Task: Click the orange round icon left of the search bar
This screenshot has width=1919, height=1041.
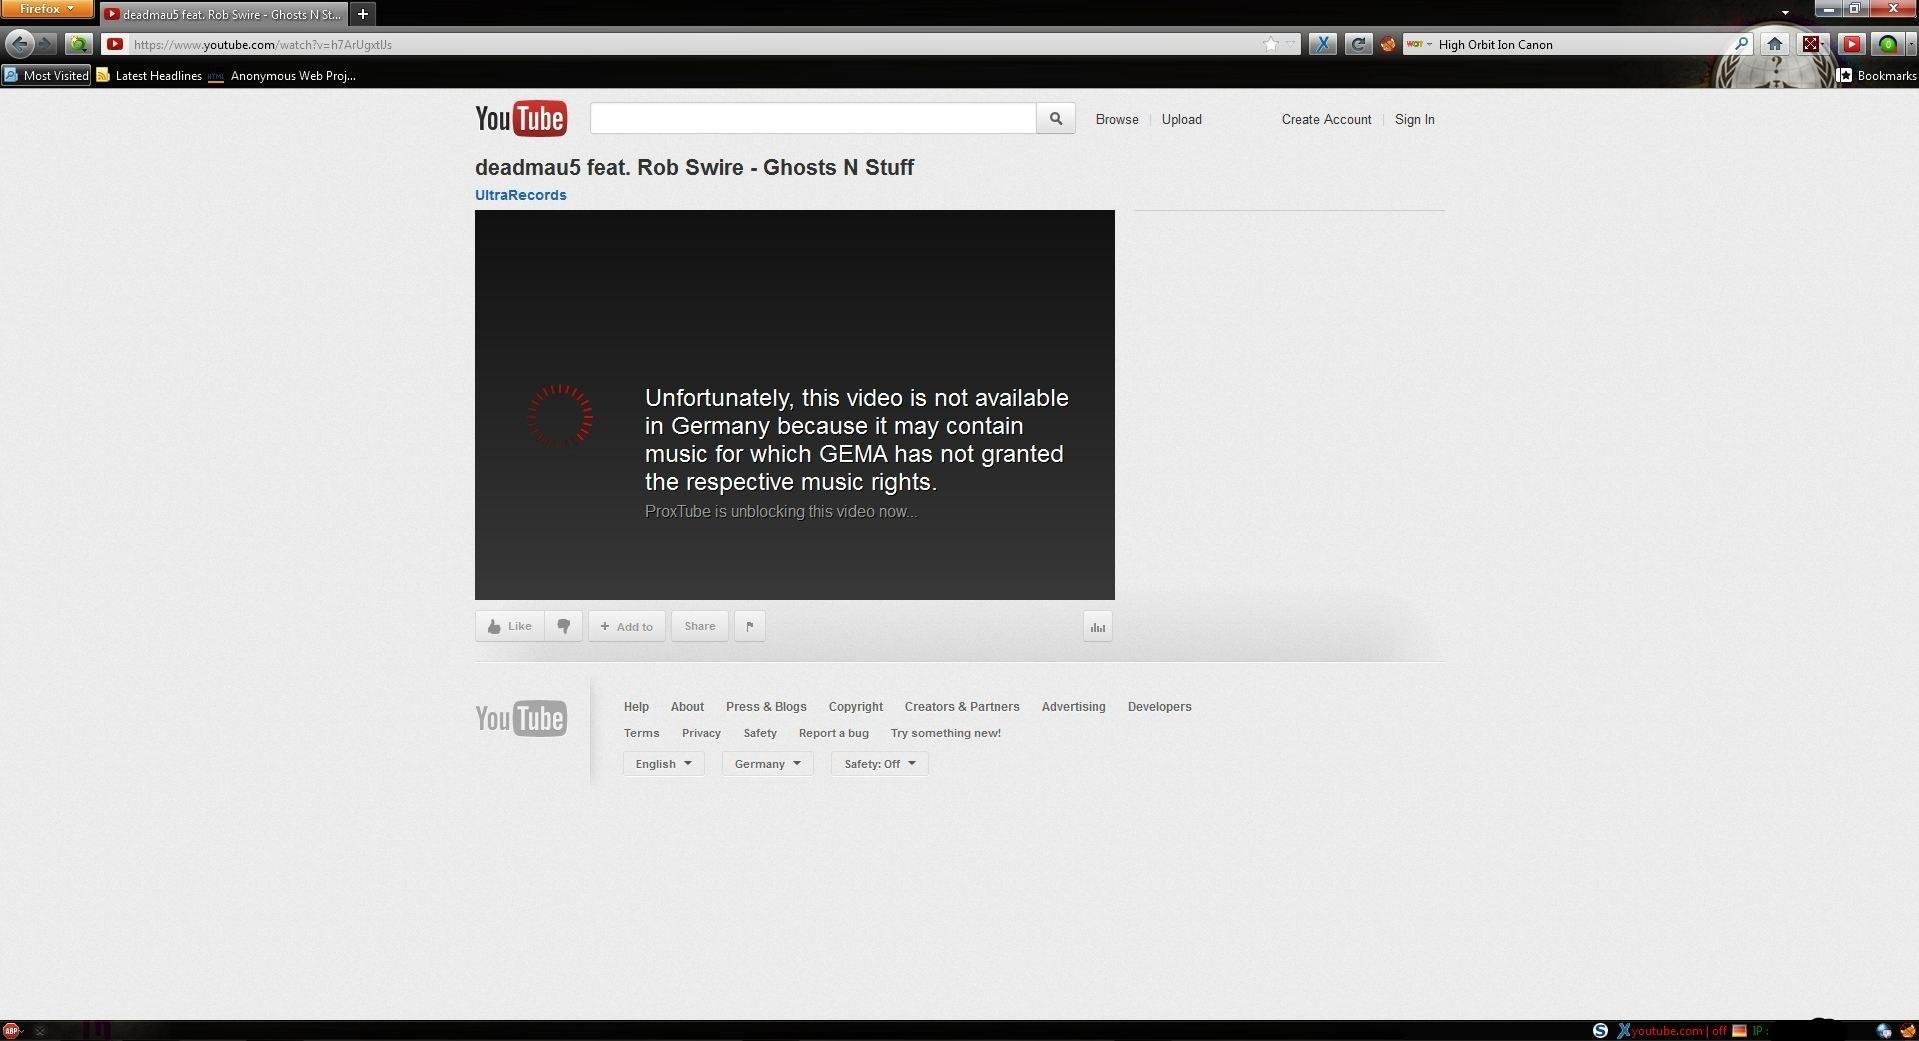Action: click(x=1388, y=44)
